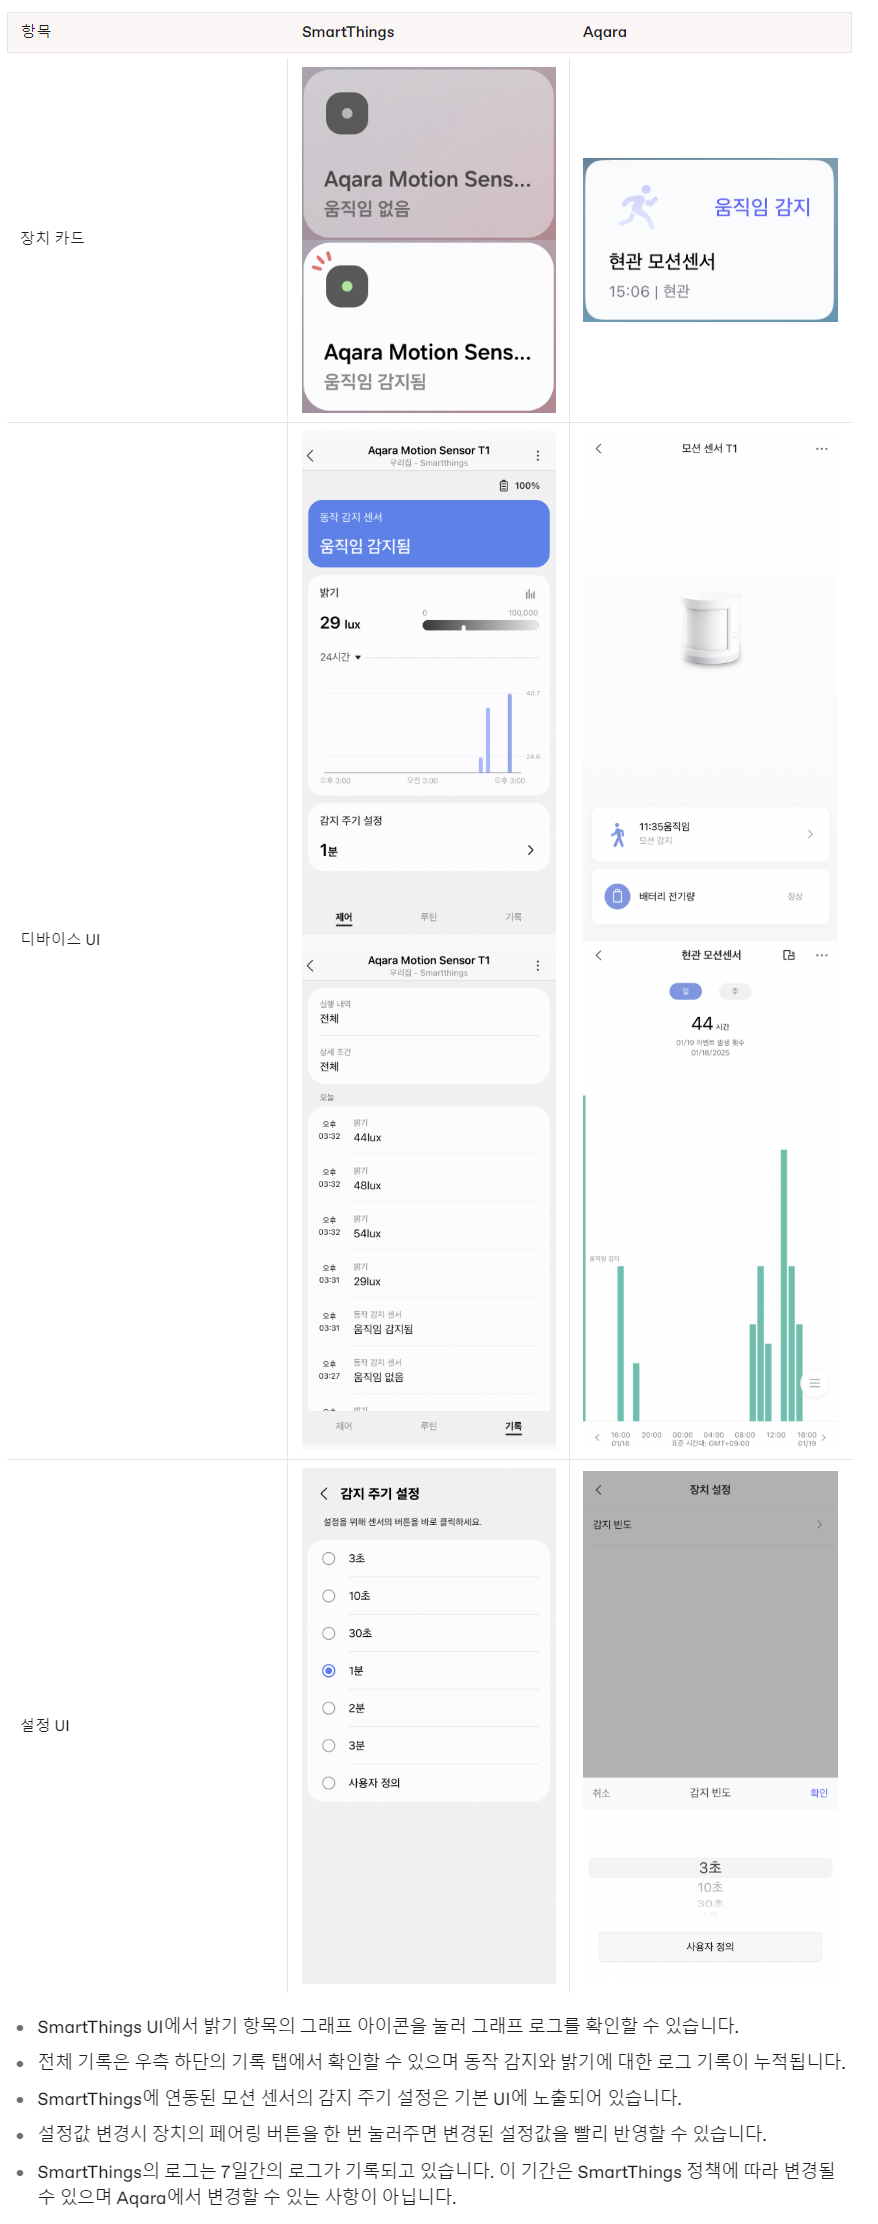Select 기록 tab on the history screen
878x2224 pixels.
pos(513,1427)
